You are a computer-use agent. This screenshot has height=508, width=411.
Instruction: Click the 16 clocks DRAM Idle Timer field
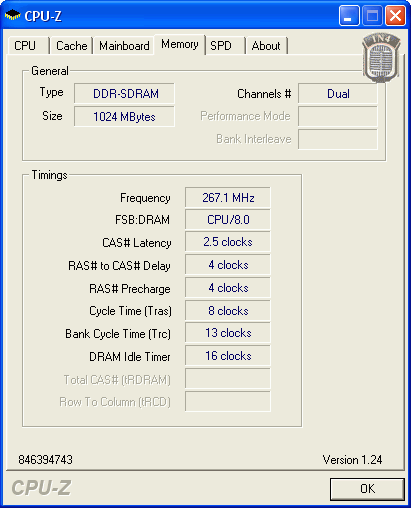(228, 356)
